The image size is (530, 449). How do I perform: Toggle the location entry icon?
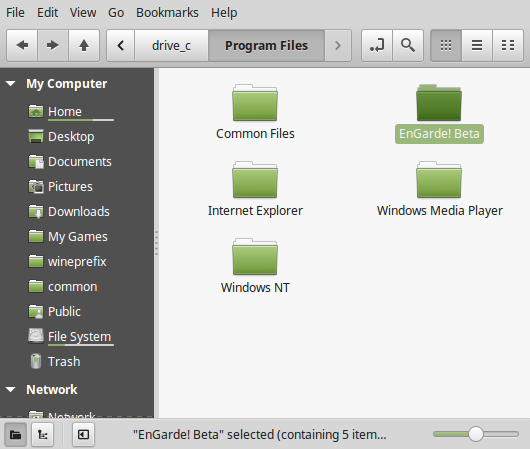point(377,45)
